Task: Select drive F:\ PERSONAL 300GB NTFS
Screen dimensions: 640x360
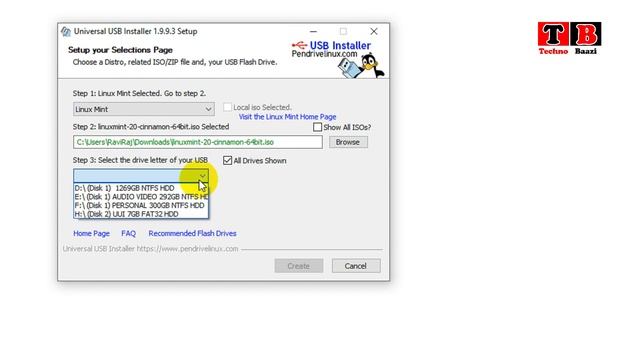Action: (141, 205)
